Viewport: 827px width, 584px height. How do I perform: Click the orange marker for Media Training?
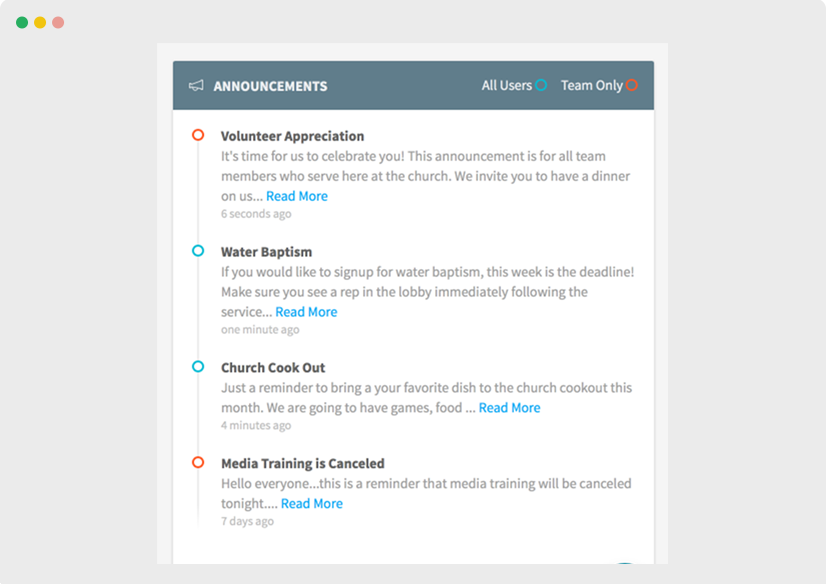(198, 462)
